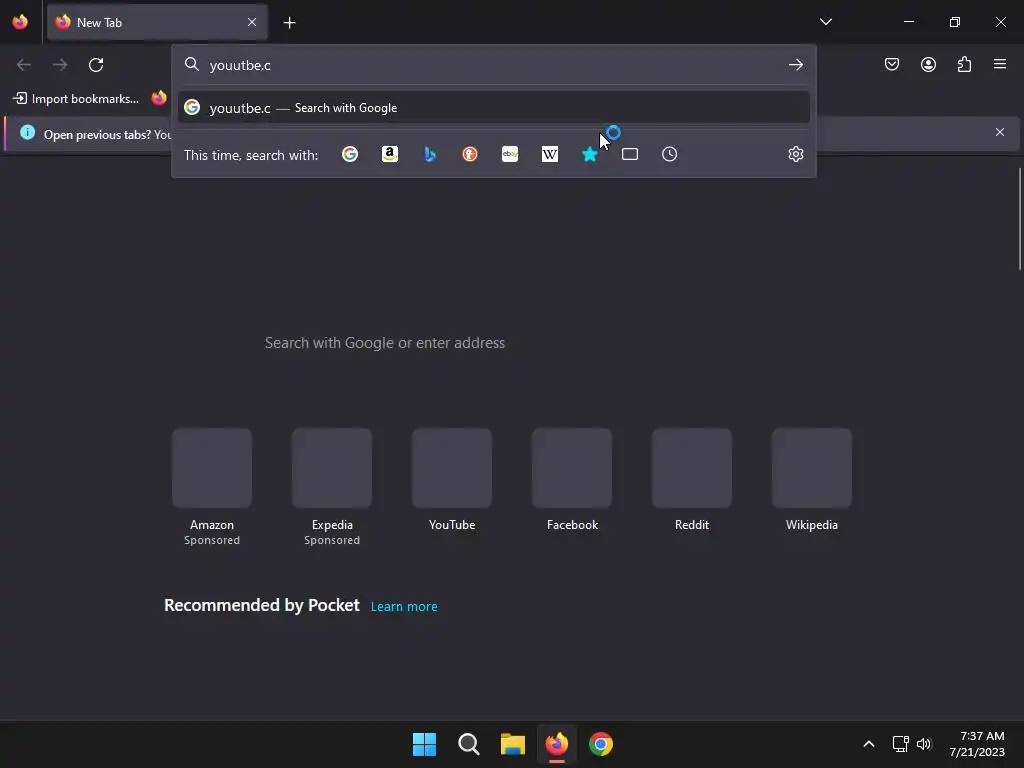Dismiss the Open previous tabs notification
1024x768 pixels.
tap(1000, 133)
